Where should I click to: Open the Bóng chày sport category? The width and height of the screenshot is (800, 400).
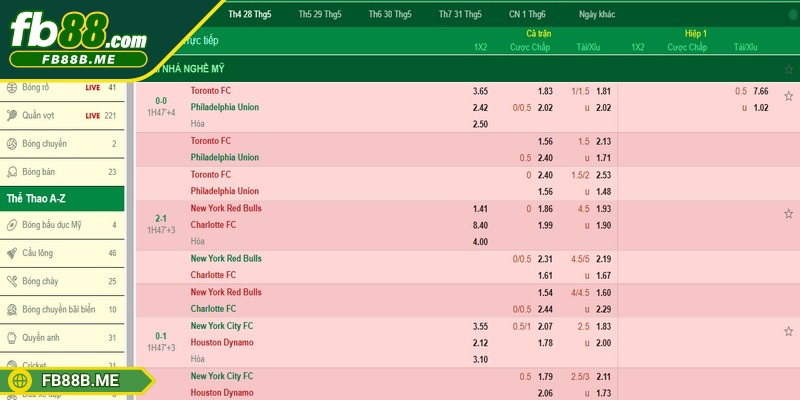[x=62, y=281]
